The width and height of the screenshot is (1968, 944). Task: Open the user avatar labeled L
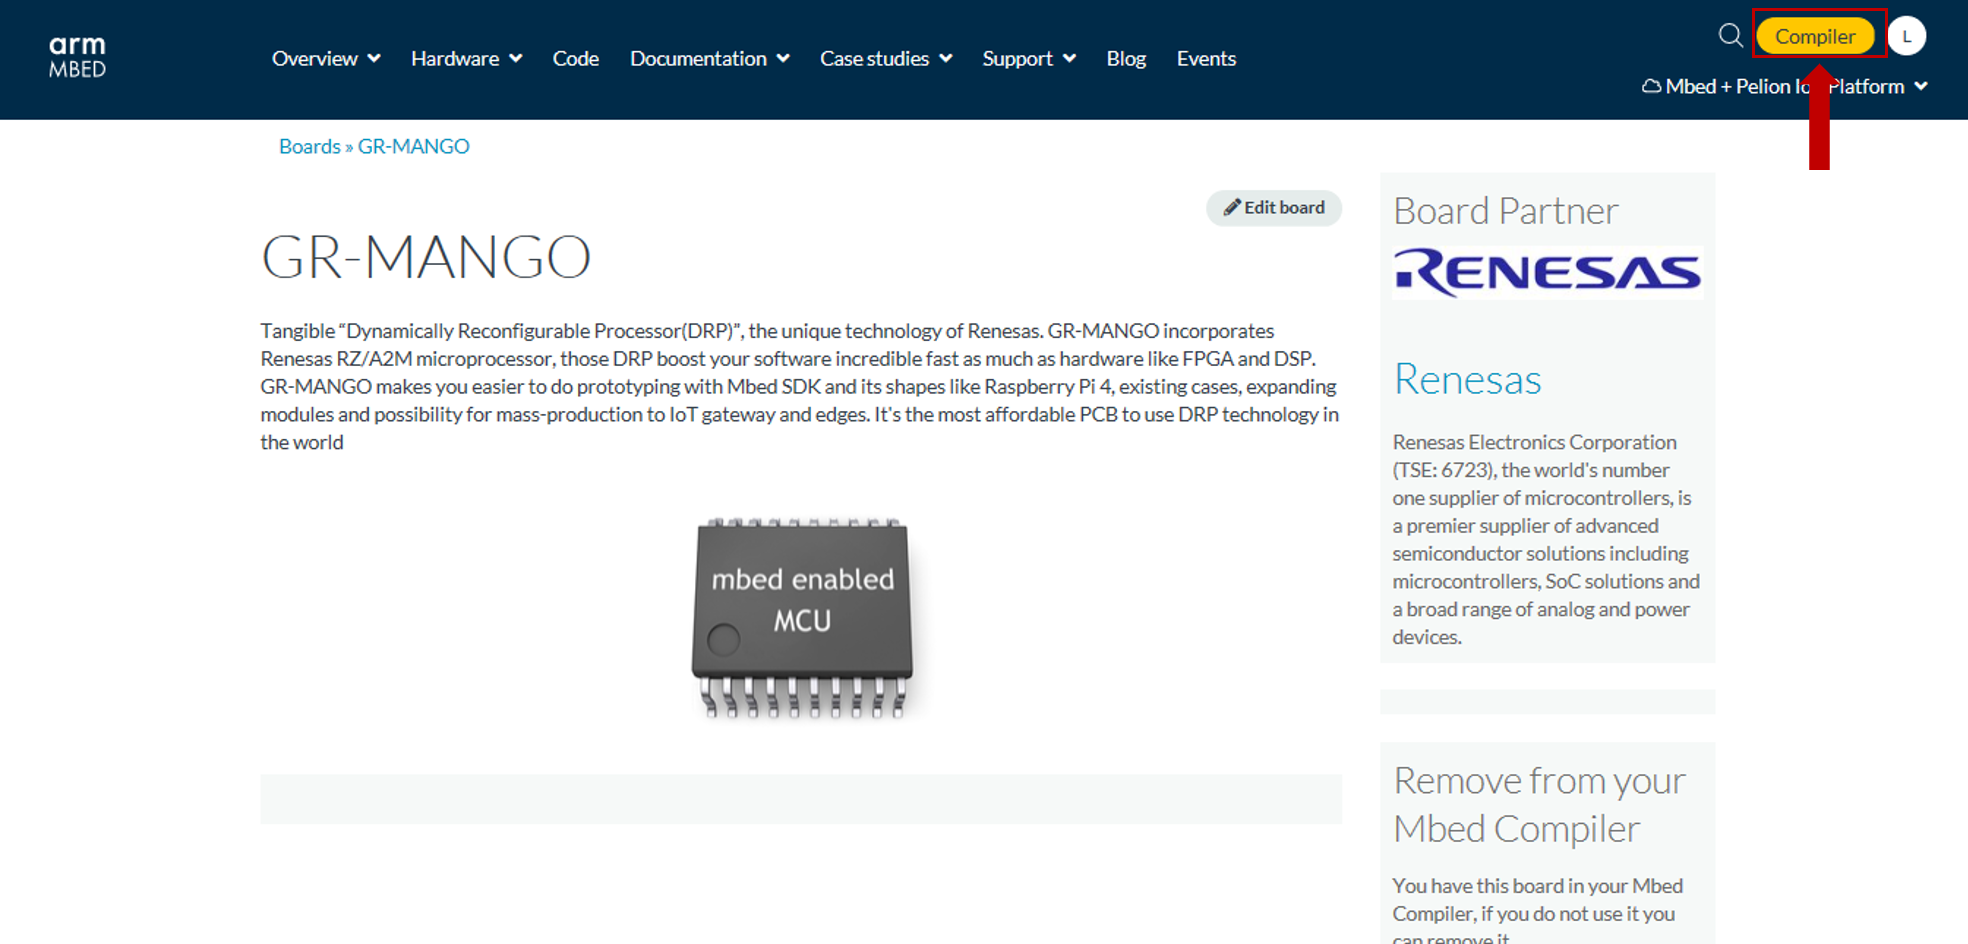1906,37
